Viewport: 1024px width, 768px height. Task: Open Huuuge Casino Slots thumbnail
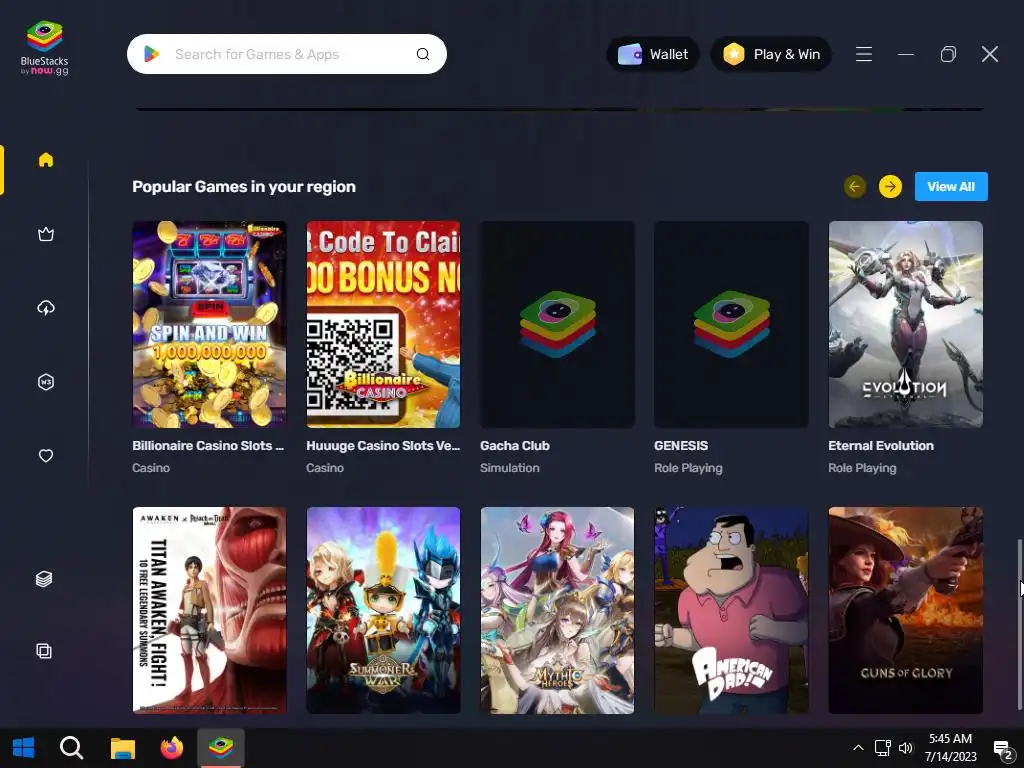coord(383,325)
